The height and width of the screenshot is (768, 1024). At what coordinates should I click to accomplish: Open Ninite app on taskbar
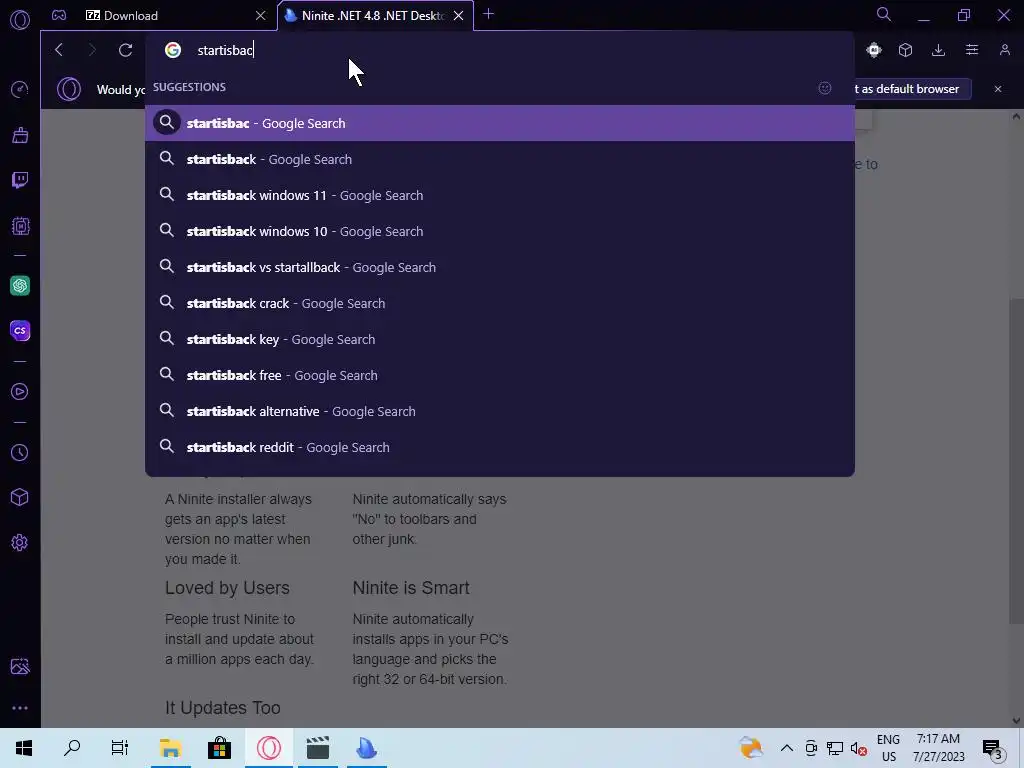[366, 748]
